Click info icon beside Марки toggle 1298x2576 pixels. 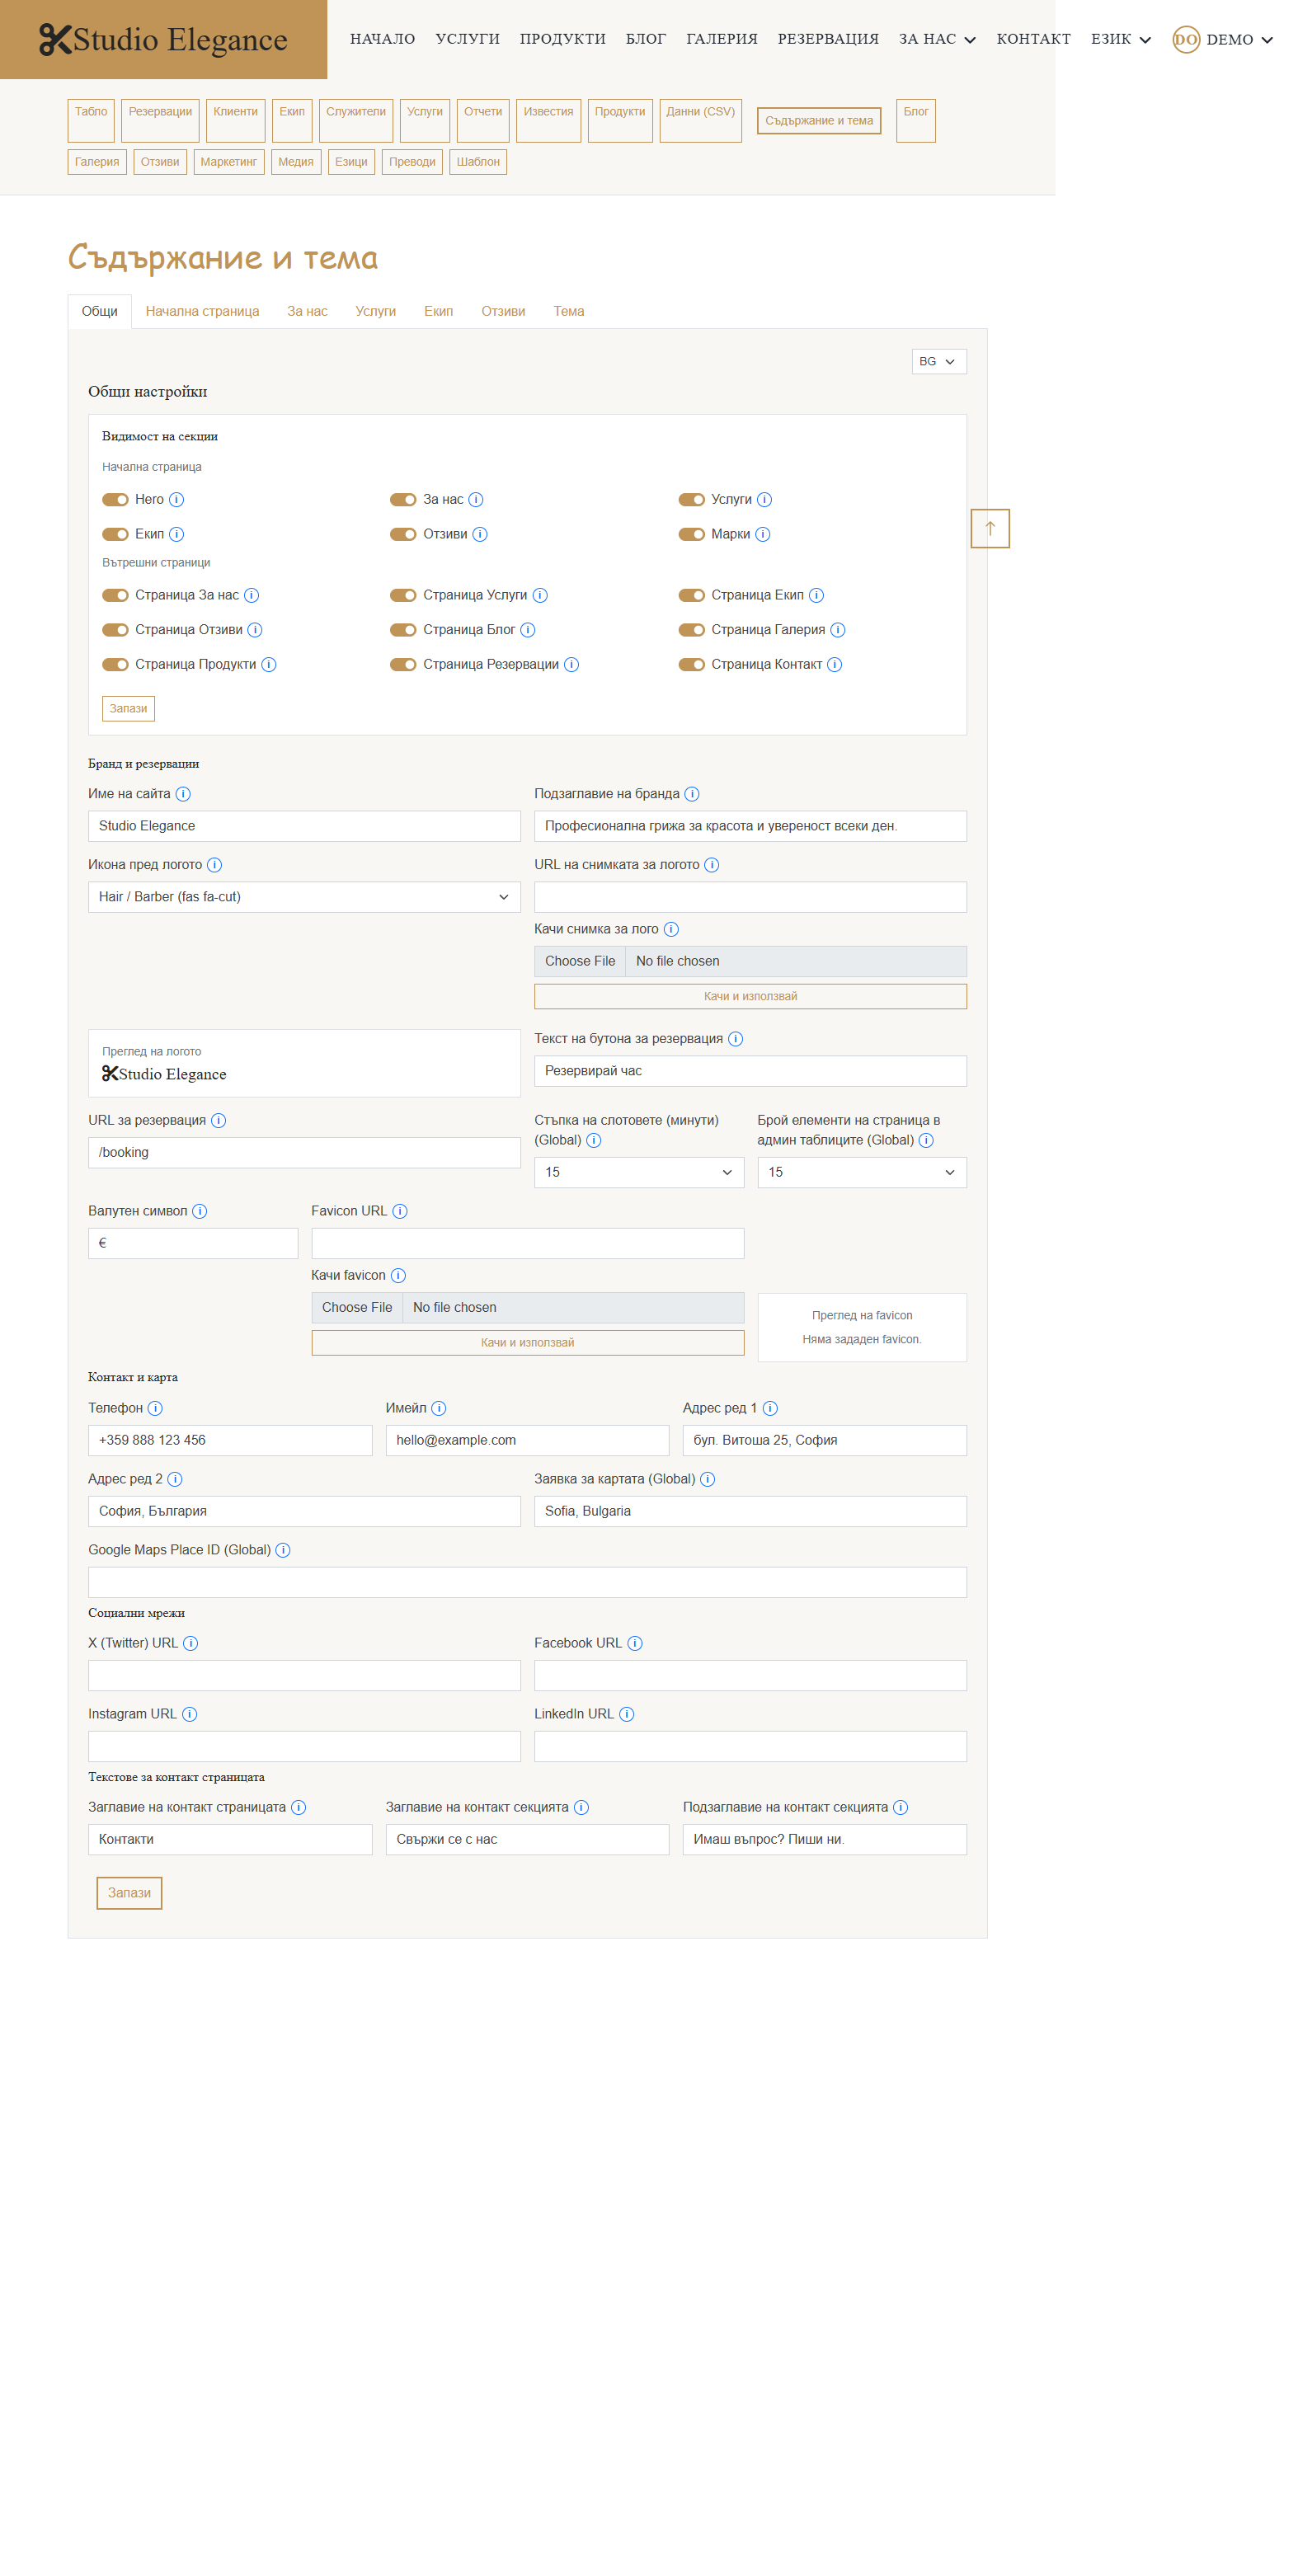(x=762, y=534)
